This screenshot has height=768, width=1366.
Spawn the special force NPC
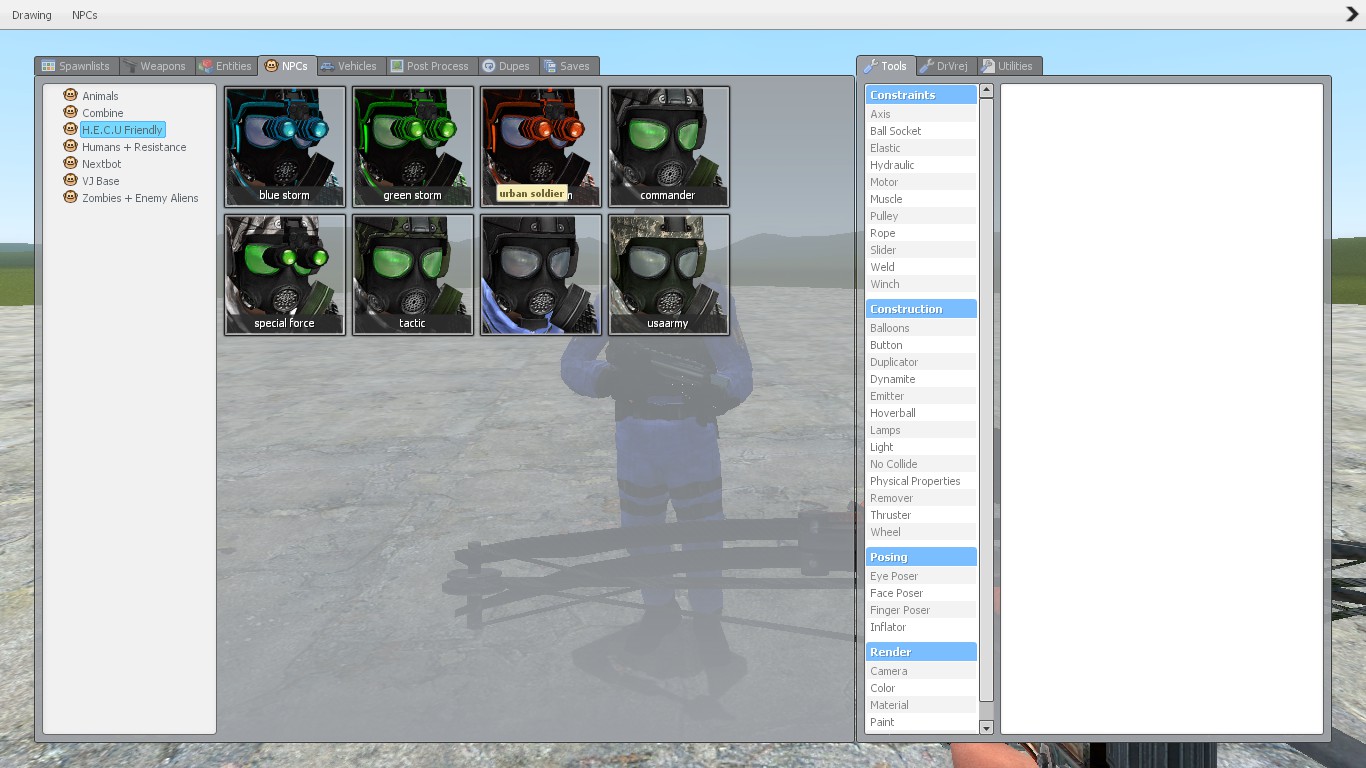coord(285,274)
